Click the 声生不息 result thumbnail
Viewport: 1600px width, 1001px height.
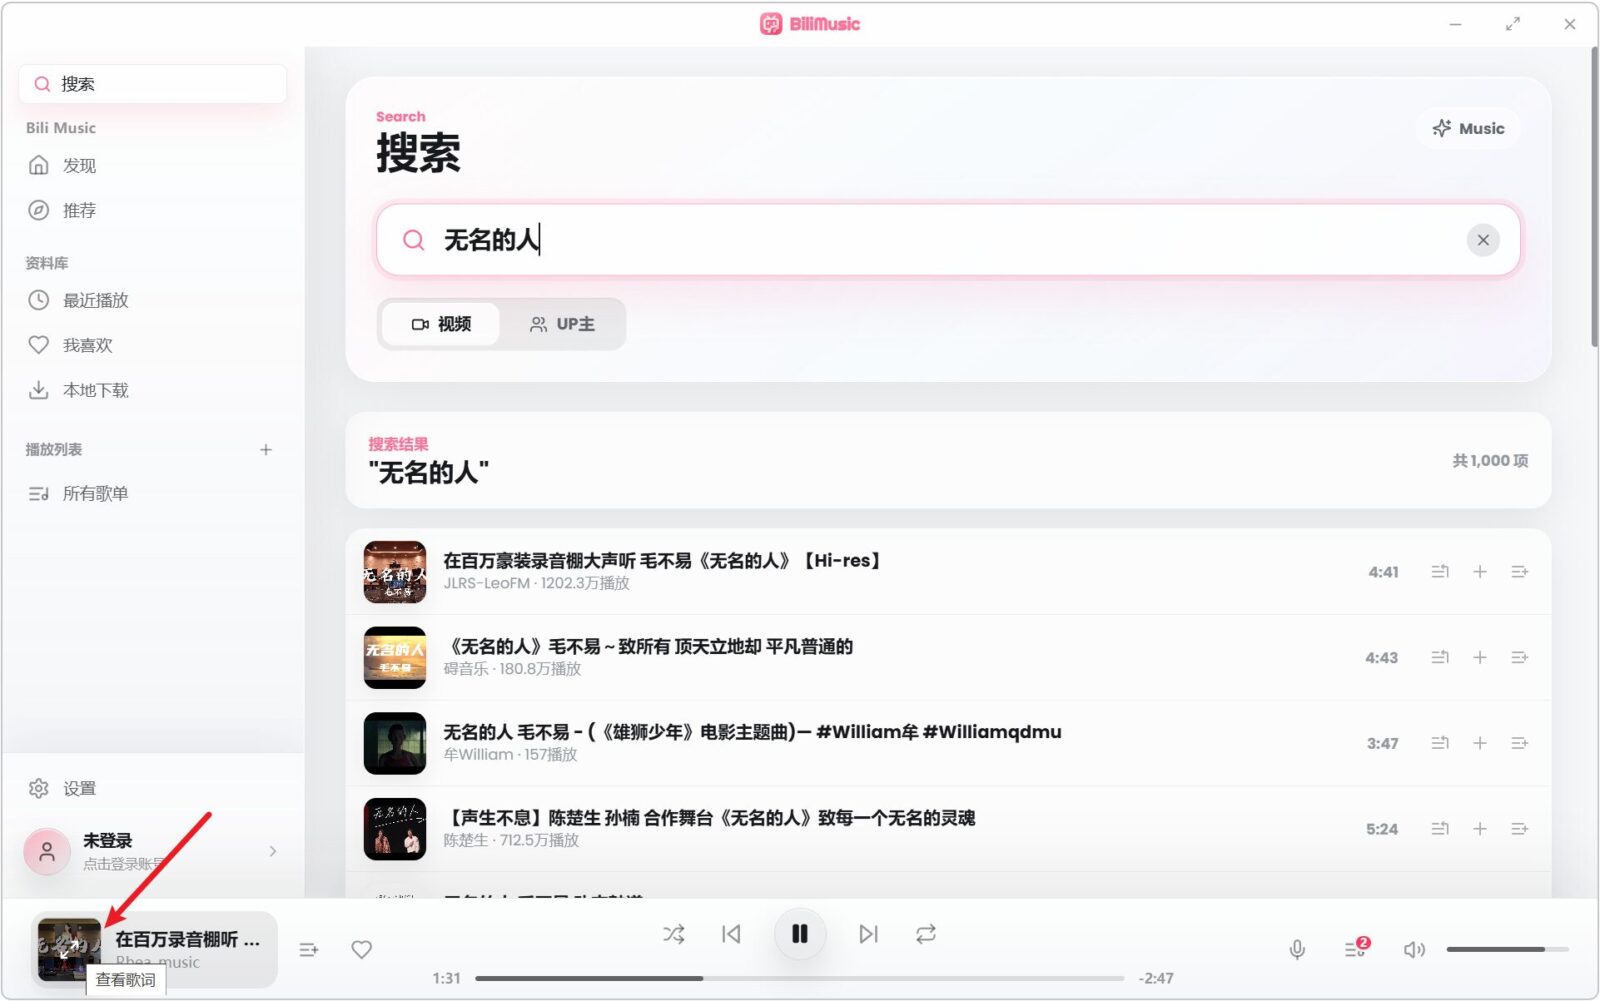[x=395, y=829]
